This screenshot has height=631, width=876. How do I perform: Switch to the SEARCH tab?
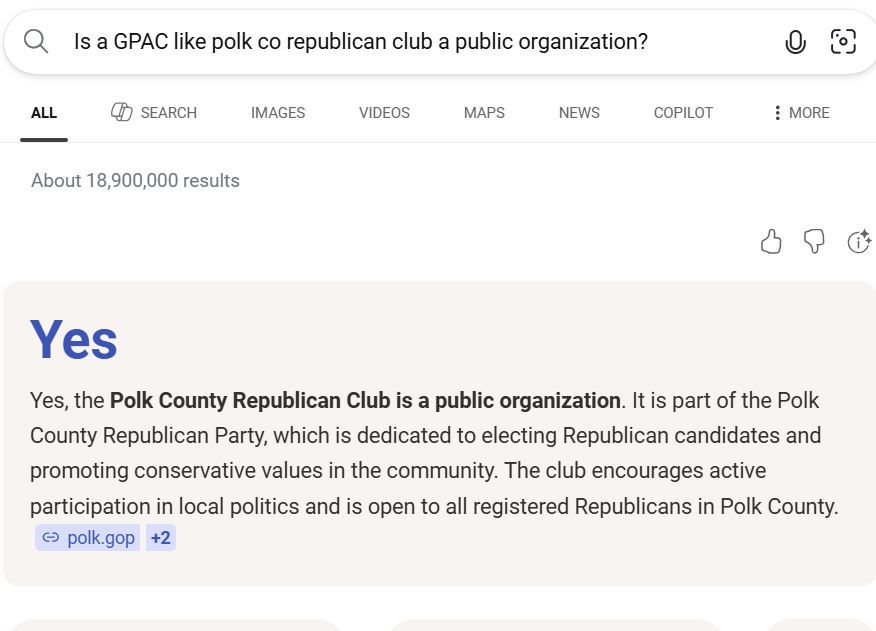[x=154, y=113]
